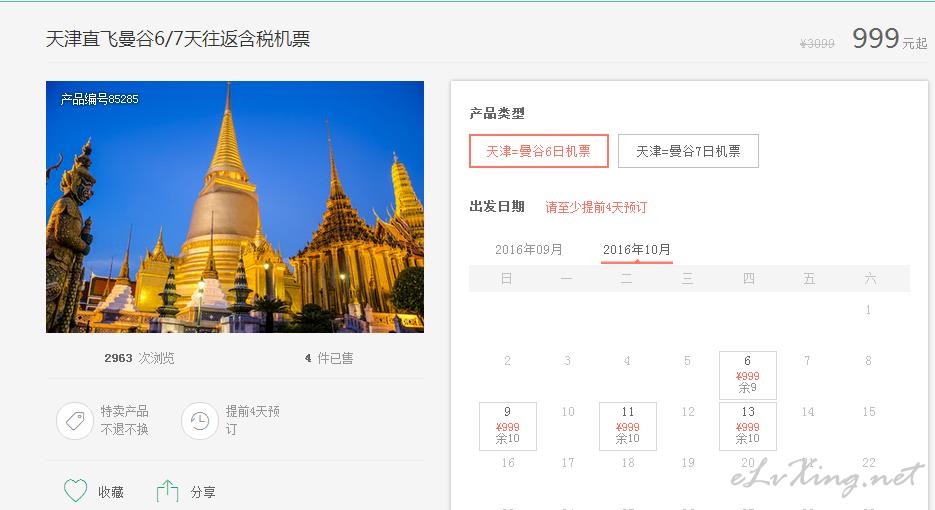Click the 特卖产品 不退不换 notice text
This screenshot has height=510, width=935.
pos(125,420)
